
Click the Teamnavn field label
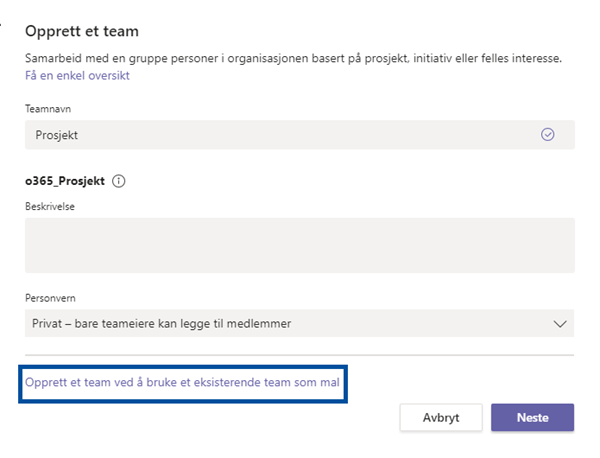(48, 107)
